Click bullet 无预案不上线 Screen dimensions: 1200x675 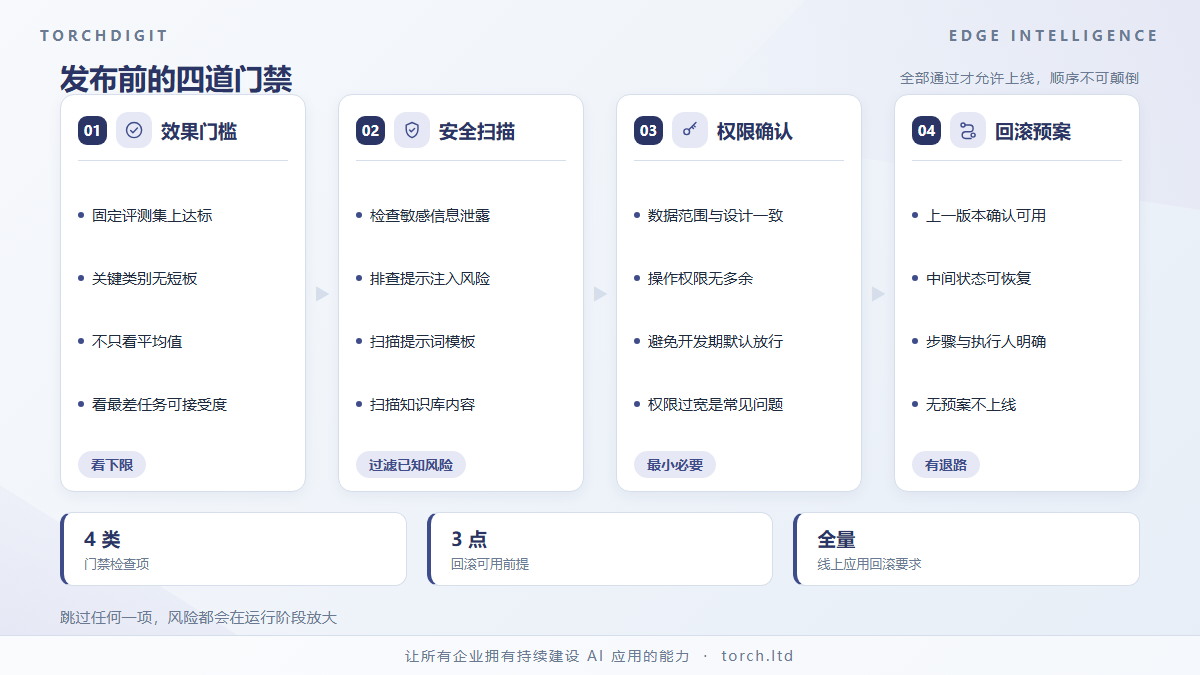point(971,404)
